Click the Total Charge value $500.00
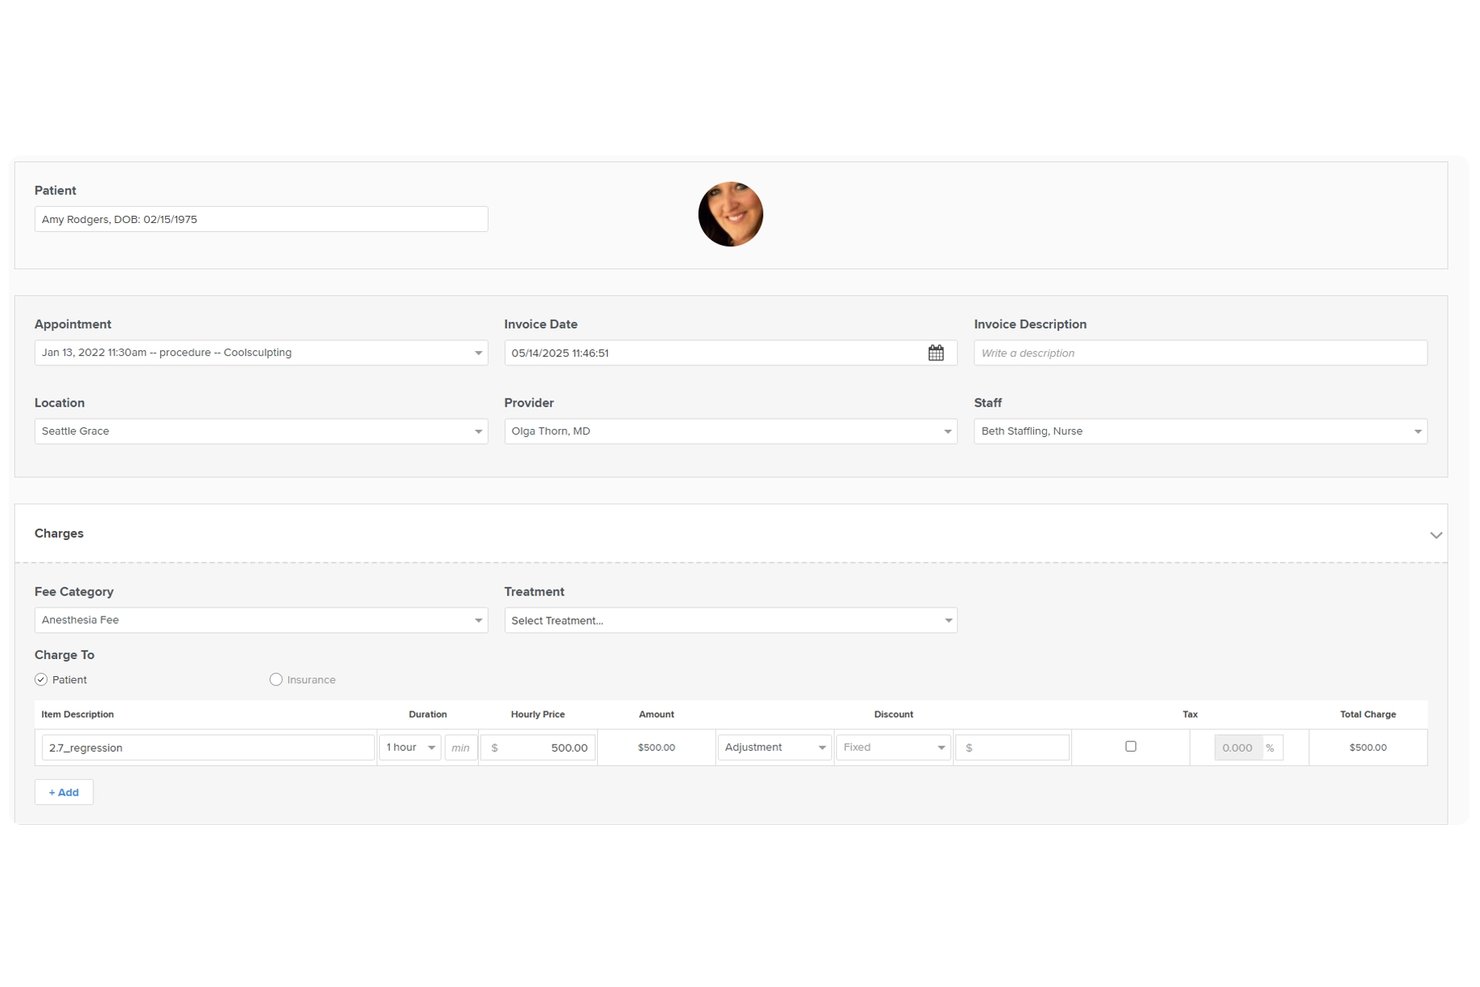1480x987 pixels. [1368, 747]
